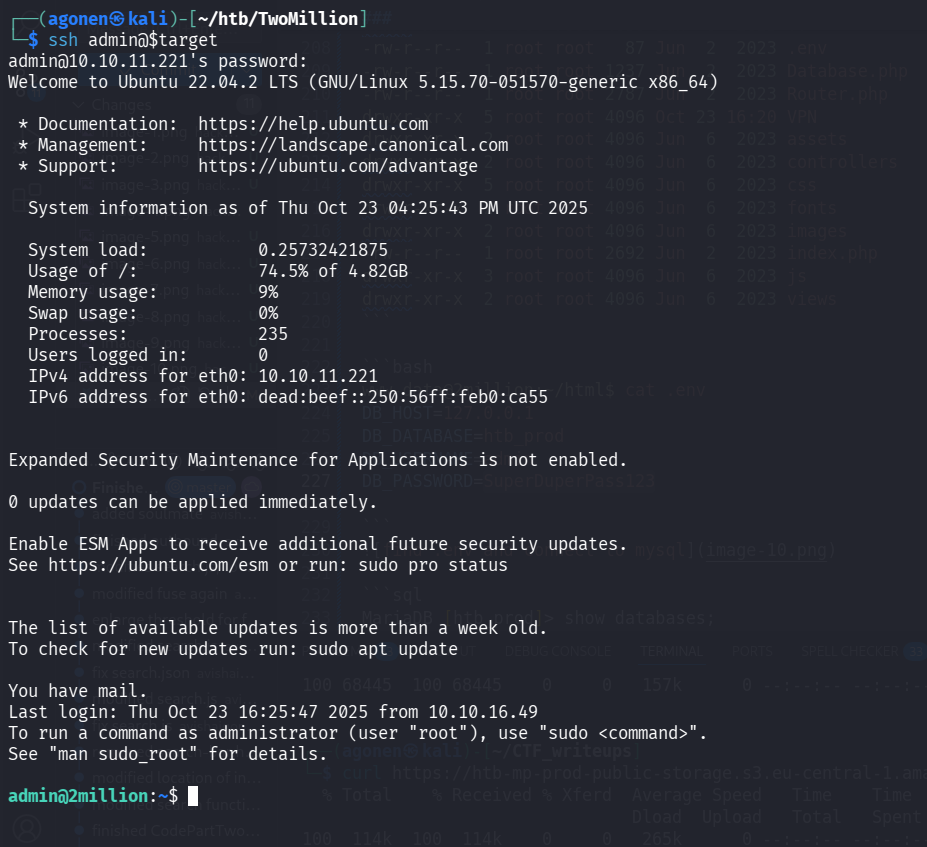Click the IPv4 address 10.10.11.221 text
927x847 pixels.
pyautogui.click(x=318, y=376)
